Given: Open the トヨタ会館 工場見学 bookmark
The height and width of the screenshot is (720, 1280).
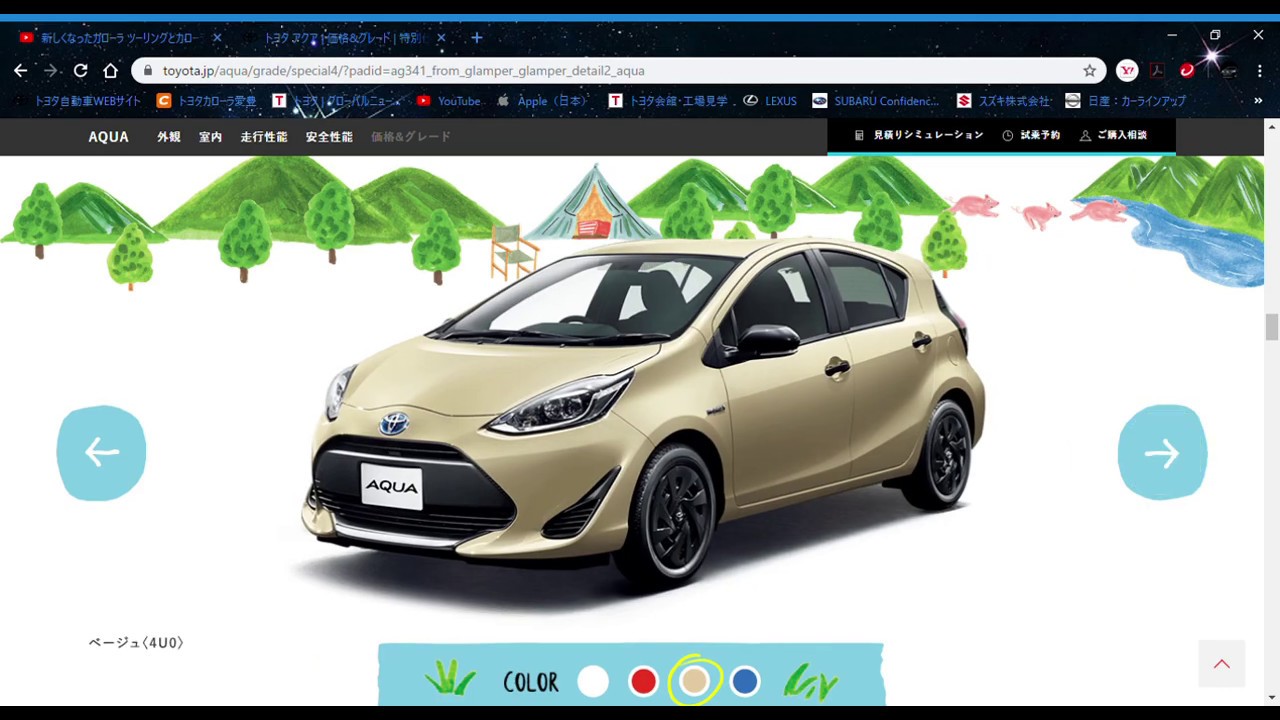Looking at the screenshot, I should (668, 101).
